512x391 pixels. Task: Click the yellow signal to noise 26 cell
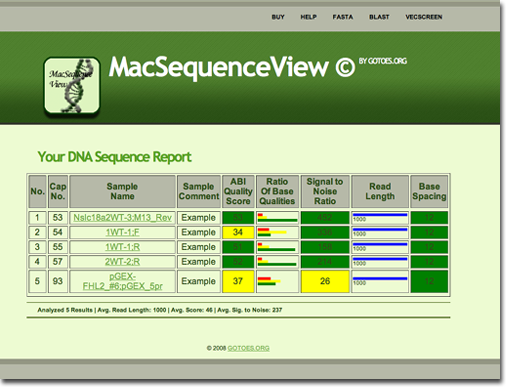coord(325,281)
